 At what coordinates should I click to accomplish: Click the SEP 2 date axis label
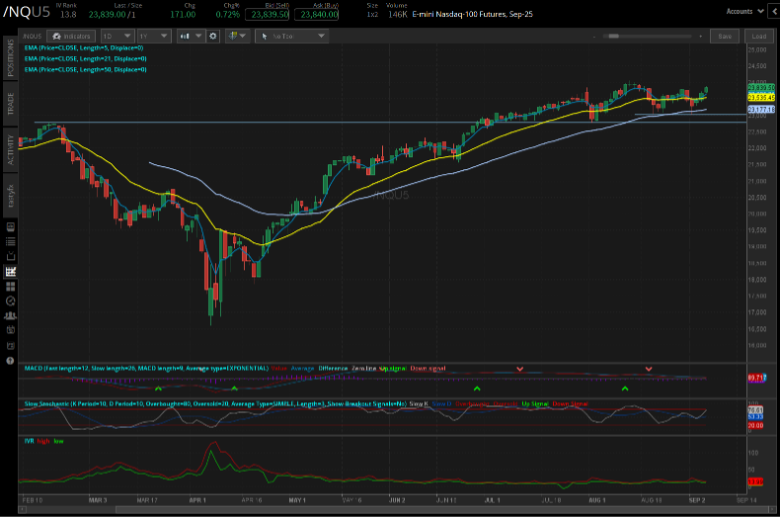point(697,500)
